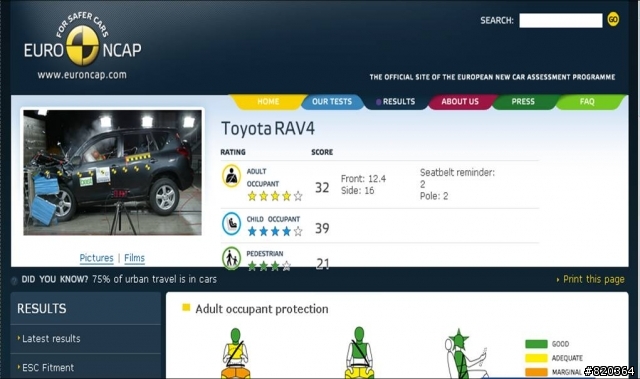The image size is (640, 379).
Task: Open ESC Fitment in sidebar
Action: [48, 368]
